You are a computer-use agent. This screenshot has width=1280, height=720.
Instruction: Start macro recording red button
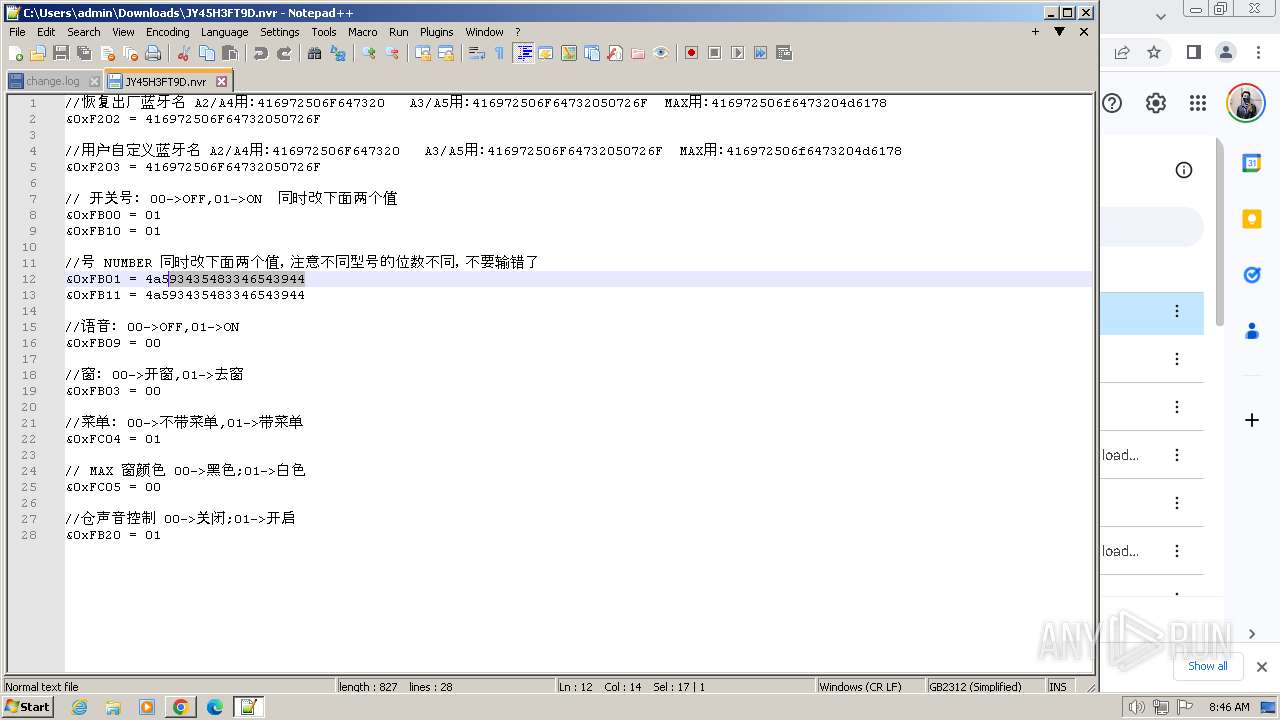pyautogui.click(x=691, y=53)
